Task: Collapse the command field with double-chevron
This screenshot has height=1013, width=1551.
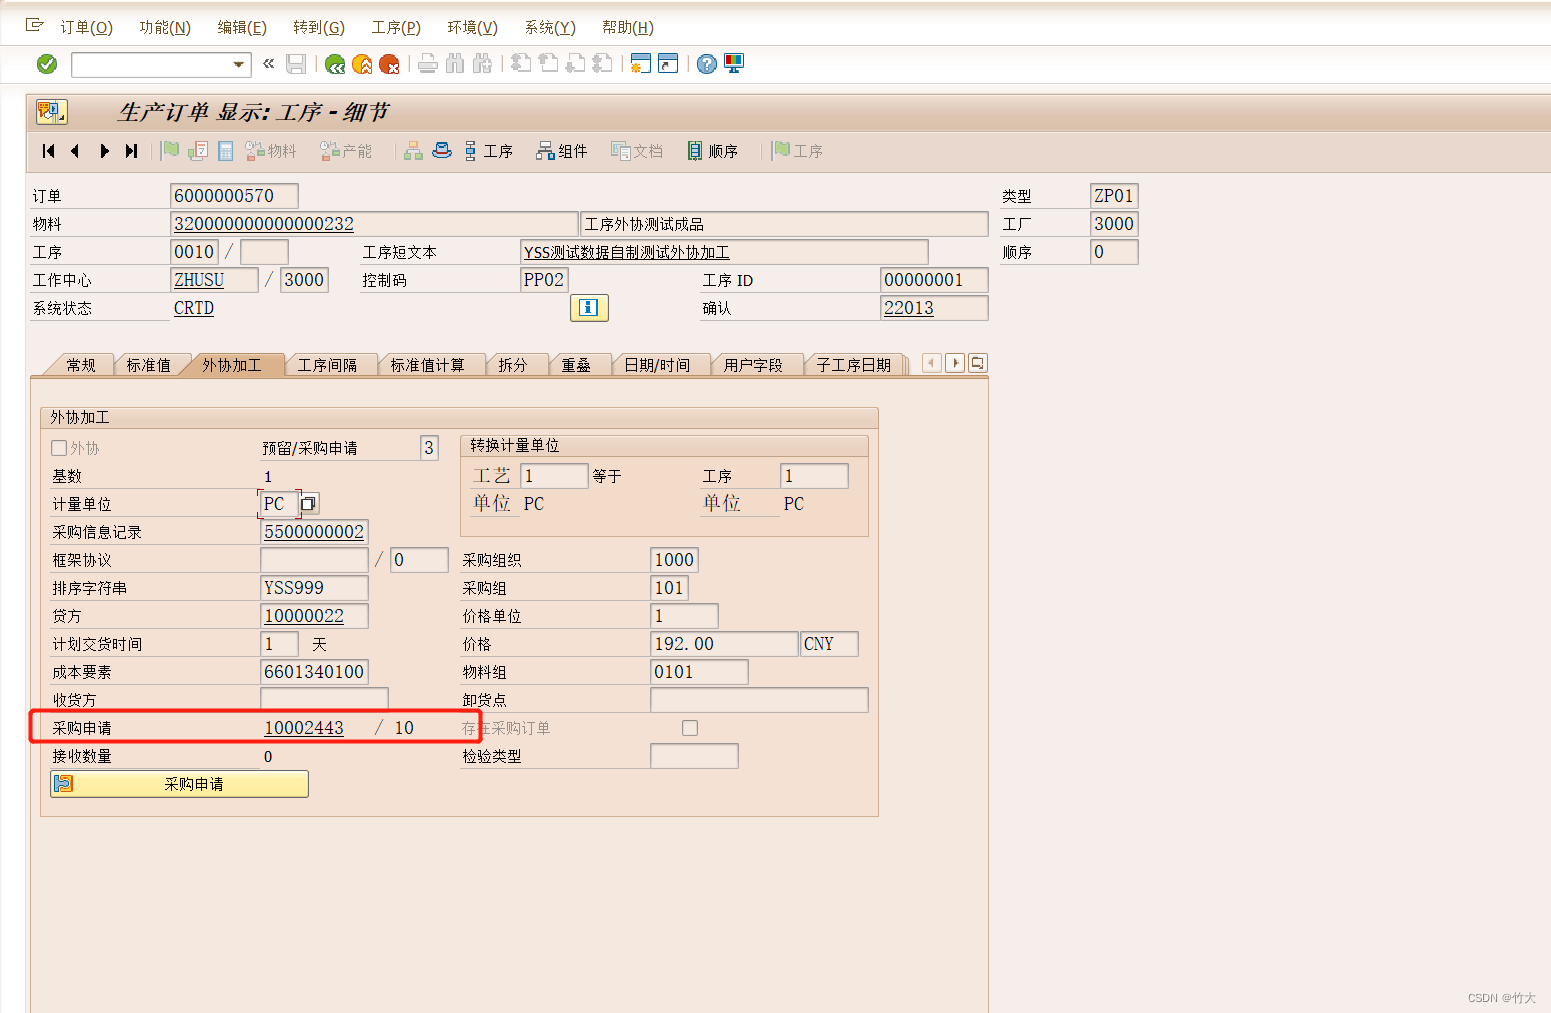Action: coord(268,64)
